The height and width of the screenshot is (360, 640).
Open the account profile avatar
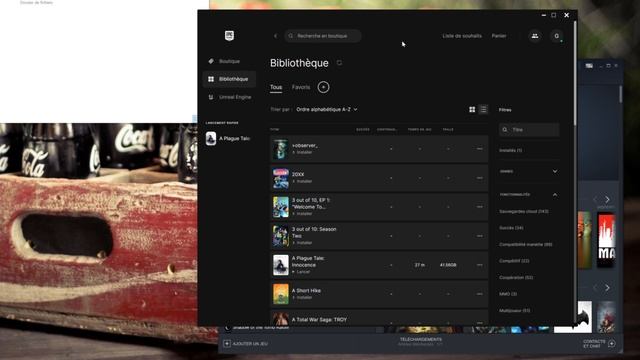(x=557, y=36)
